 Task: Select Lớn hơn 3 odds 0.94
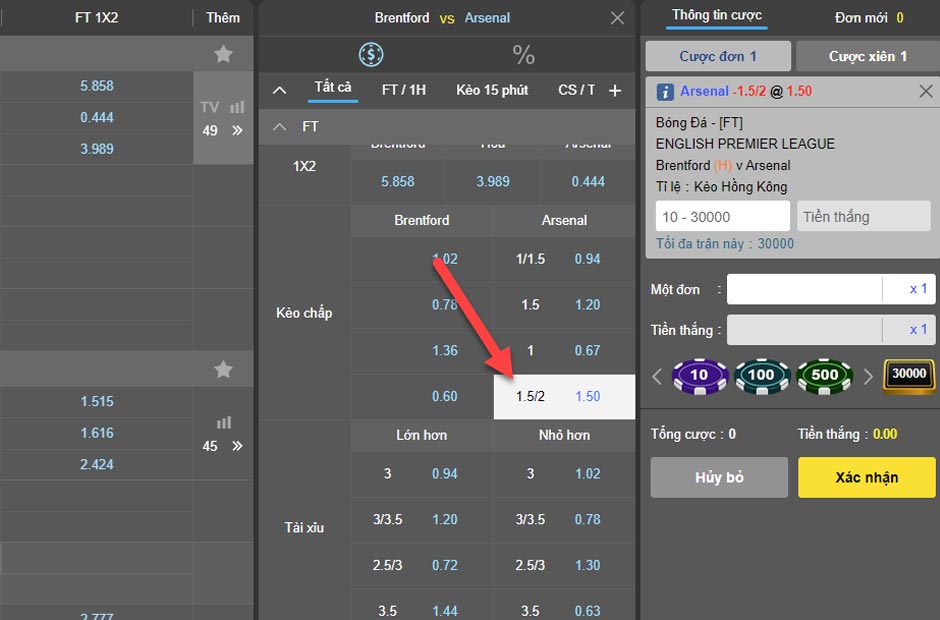(x=421, y=474)
